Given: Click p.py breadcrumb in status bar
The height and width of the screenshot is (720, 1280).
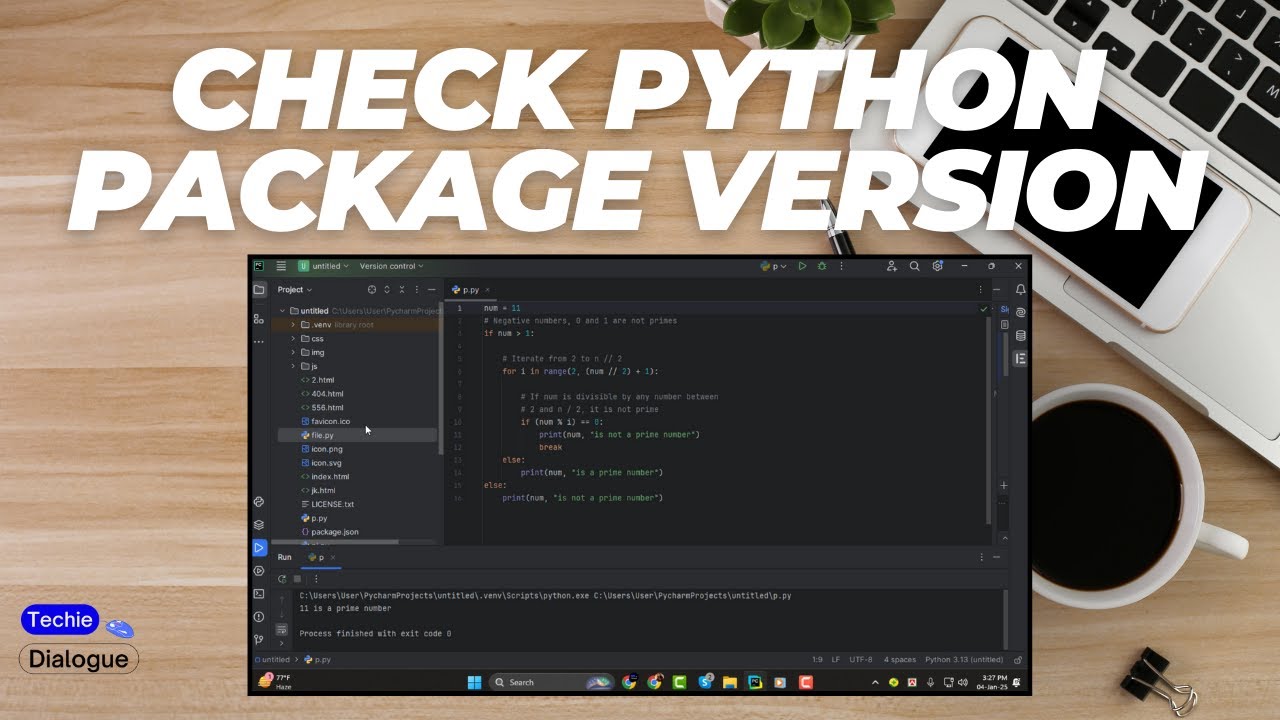Looking at the screenshot, I should [319, 660].
